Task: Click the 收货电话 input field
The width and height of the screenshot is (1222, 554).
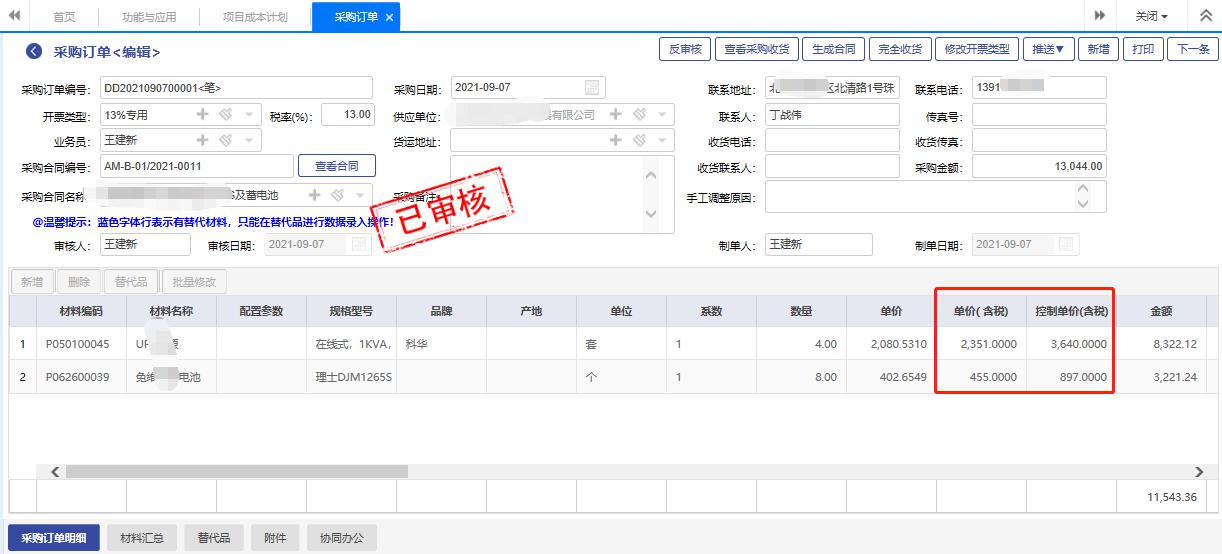Action: pos(832,141)
